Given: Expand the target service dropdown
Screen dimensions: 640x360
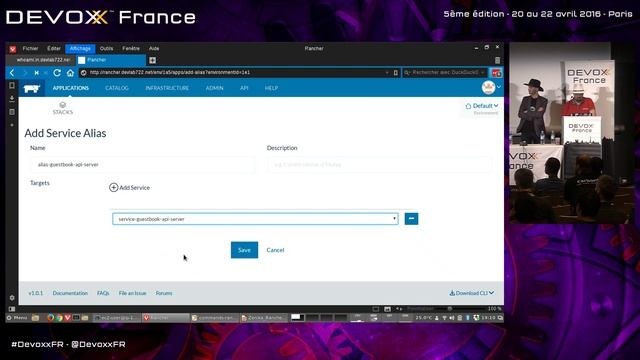Looking at the screenshot, I should pyautogui.click(x=255, y=219).
